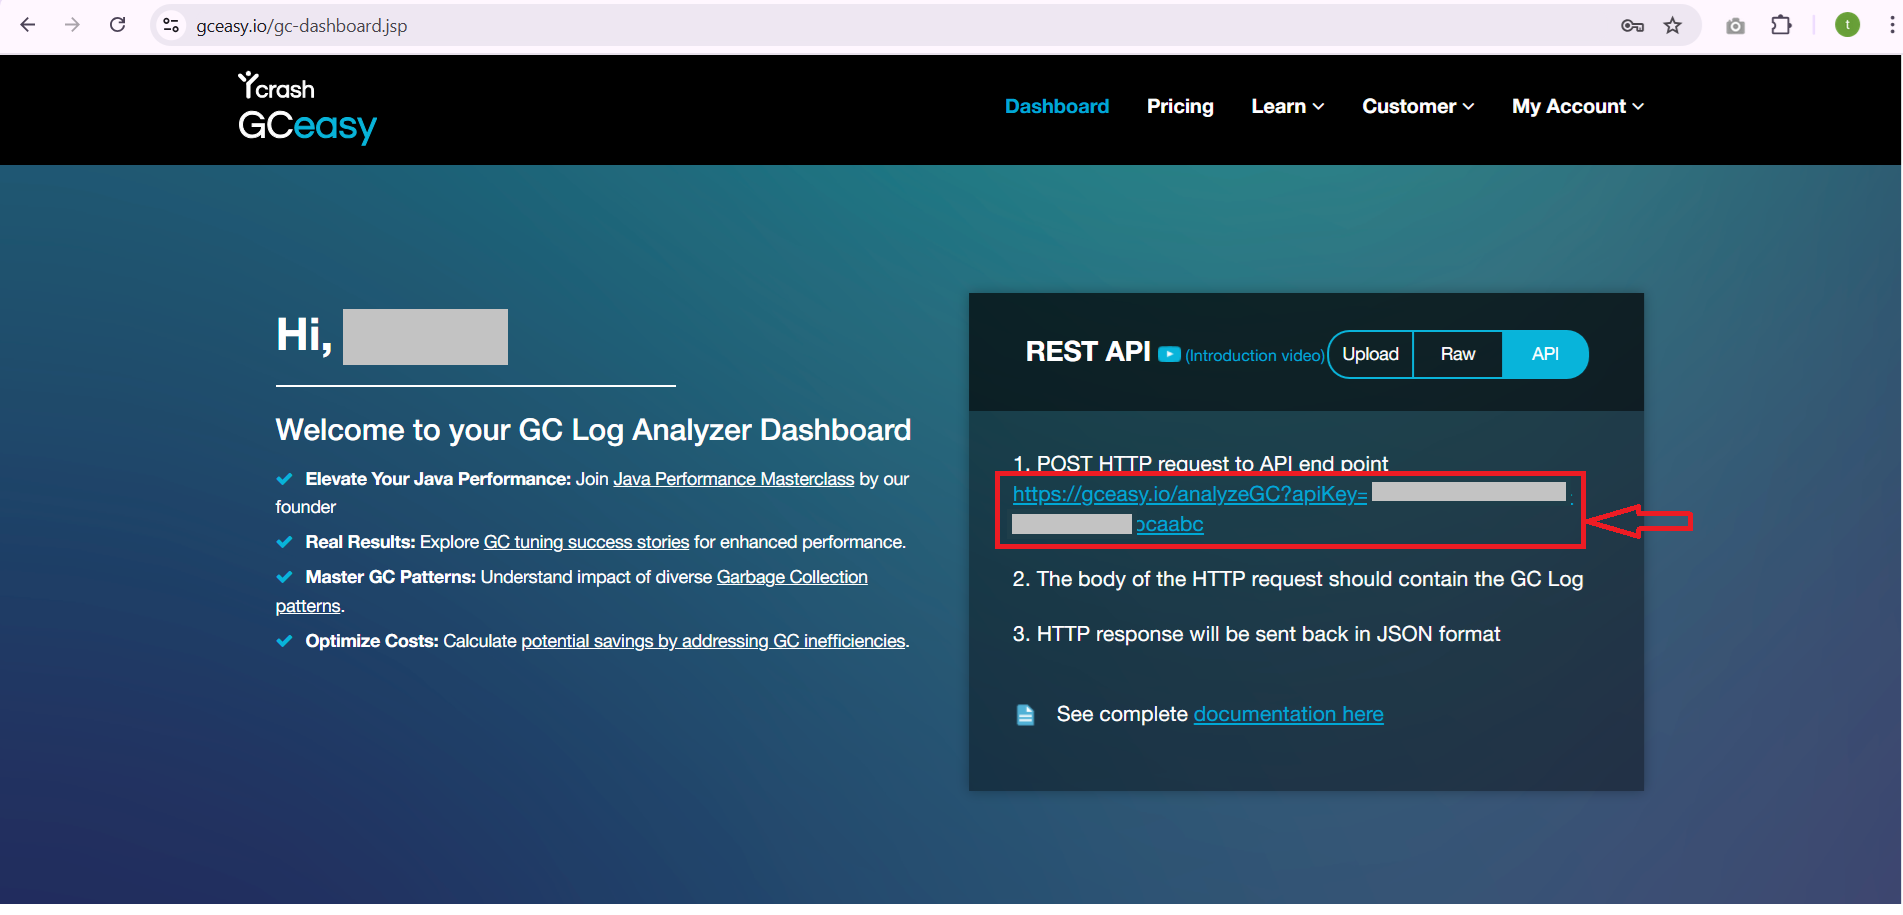Switch to the Raw tab
1903x915 pixels.
pyautogui.click(x=1458, y=354)
